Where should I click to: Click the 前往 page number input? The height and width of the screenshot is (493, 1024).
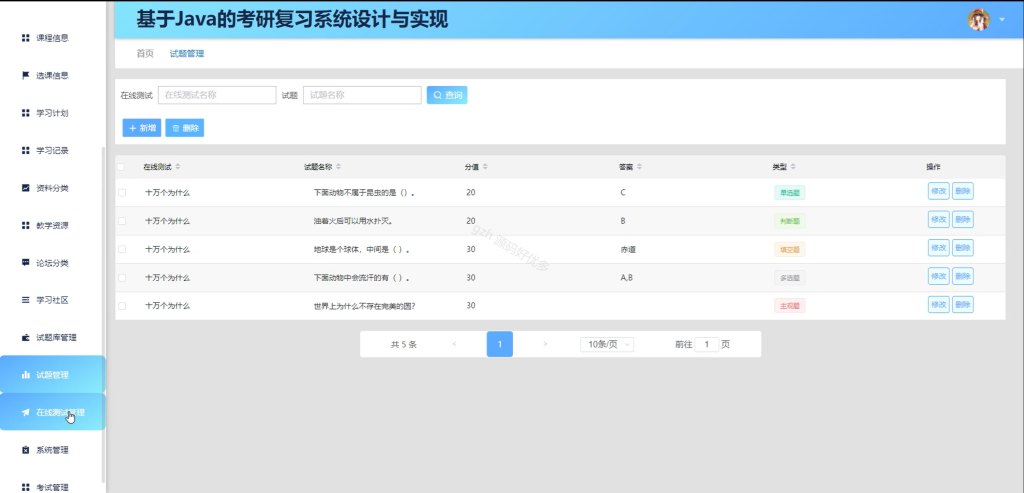[707, 344]
